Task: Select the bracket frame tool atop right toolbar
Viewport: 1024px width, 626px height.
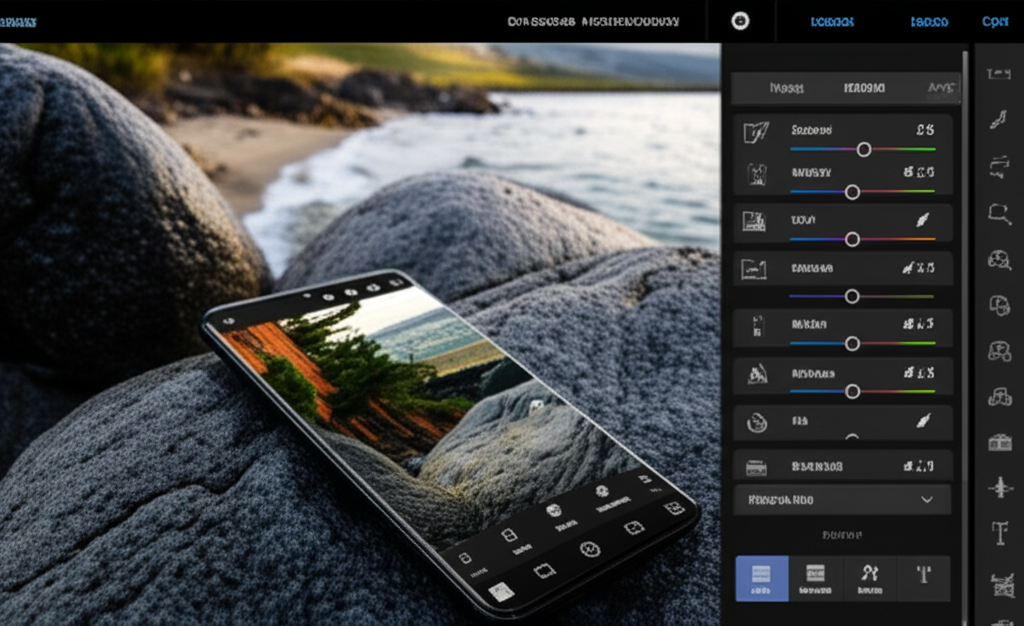Action: (999, 74)
